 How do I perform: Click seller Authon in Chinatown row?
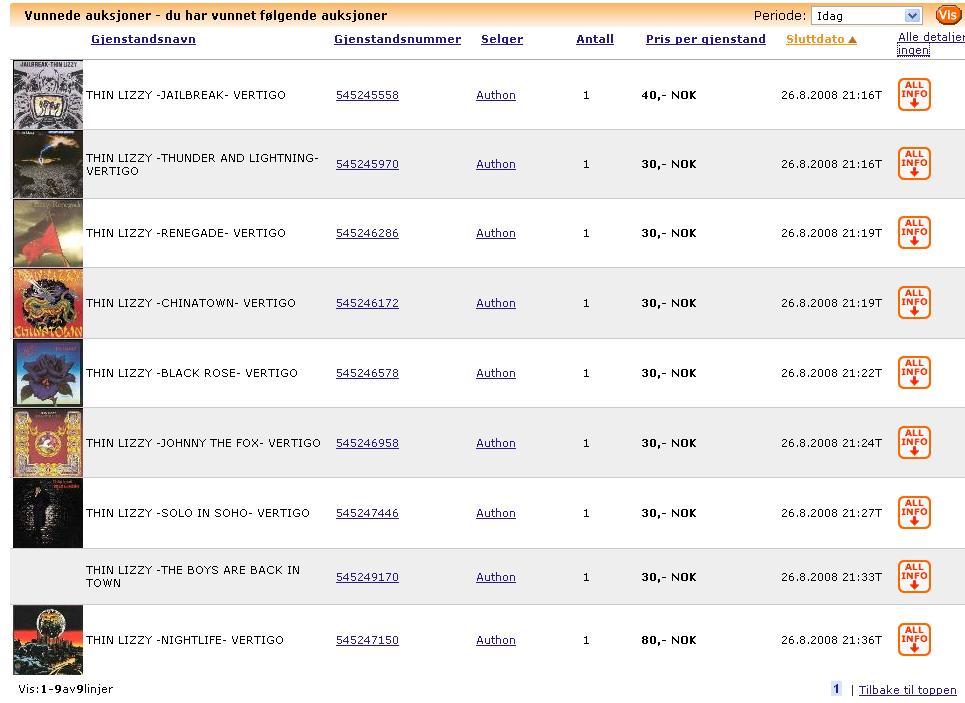pos(496,303)
